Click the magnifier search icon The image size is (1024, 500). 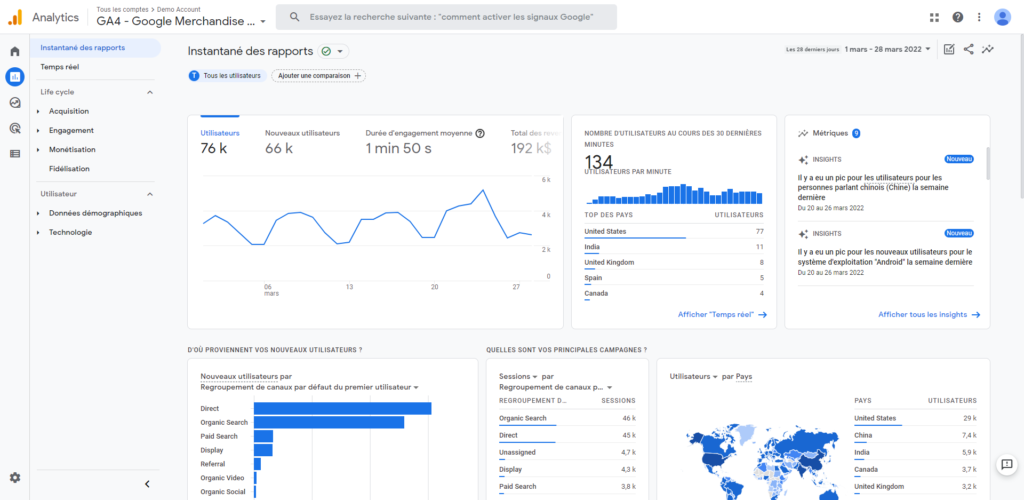295,17
